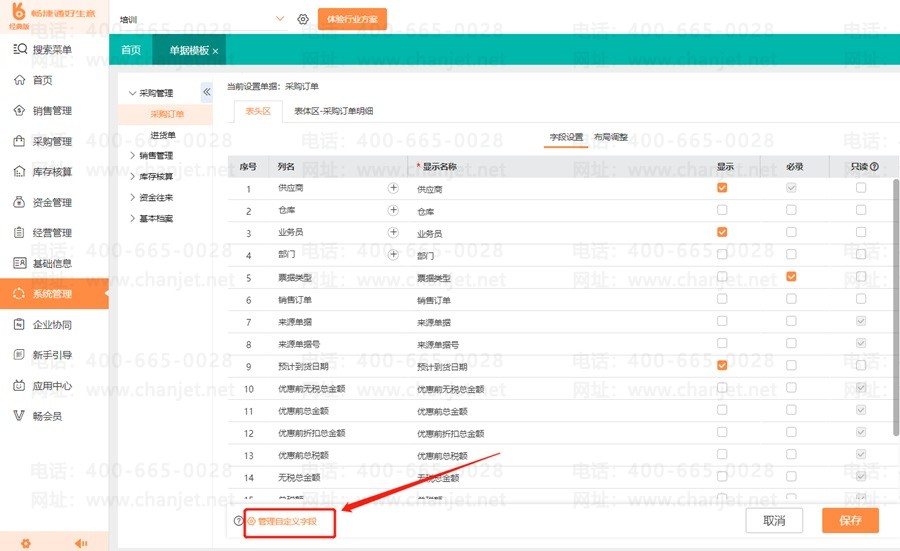Viewport: 900px width, 551px height.
Task: Toggle the 显示 checkbox for 预计到货日期
Action: click(722, 365)
